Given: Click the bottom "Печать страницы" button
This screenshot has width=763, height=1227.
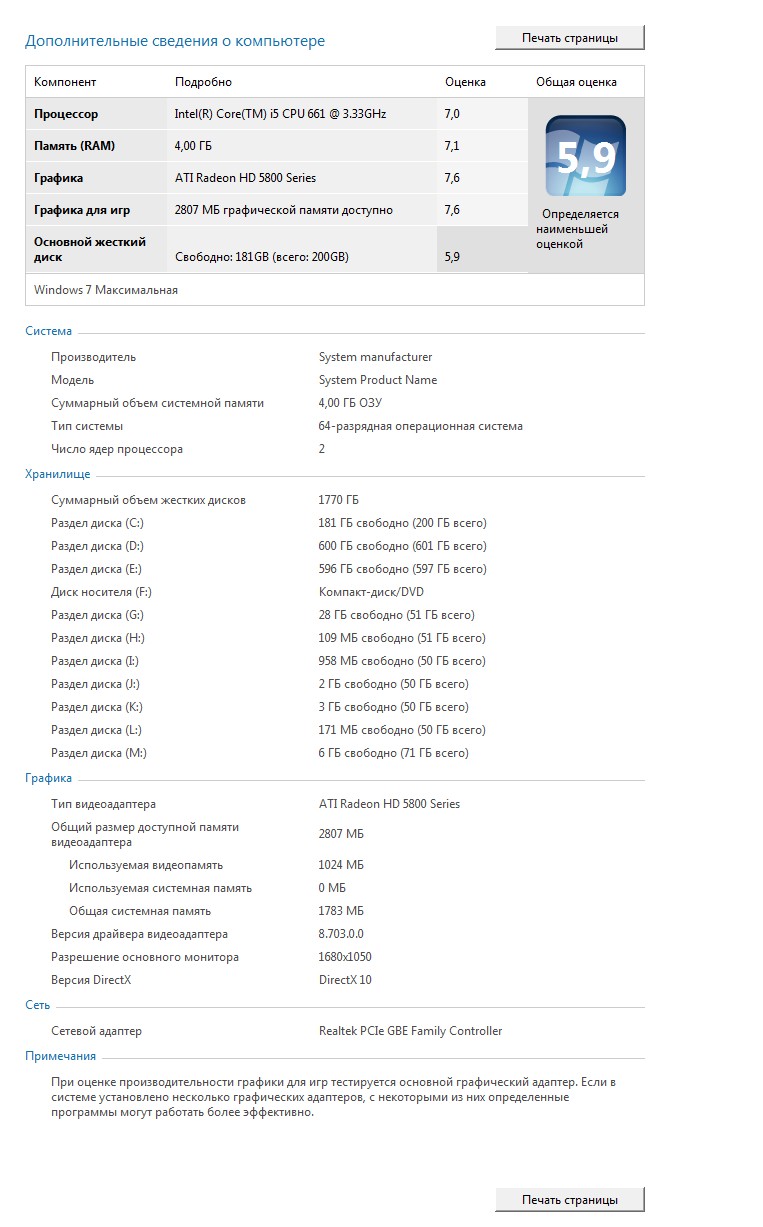Looking at the screenshot, I should click(x=569, y=1199).
